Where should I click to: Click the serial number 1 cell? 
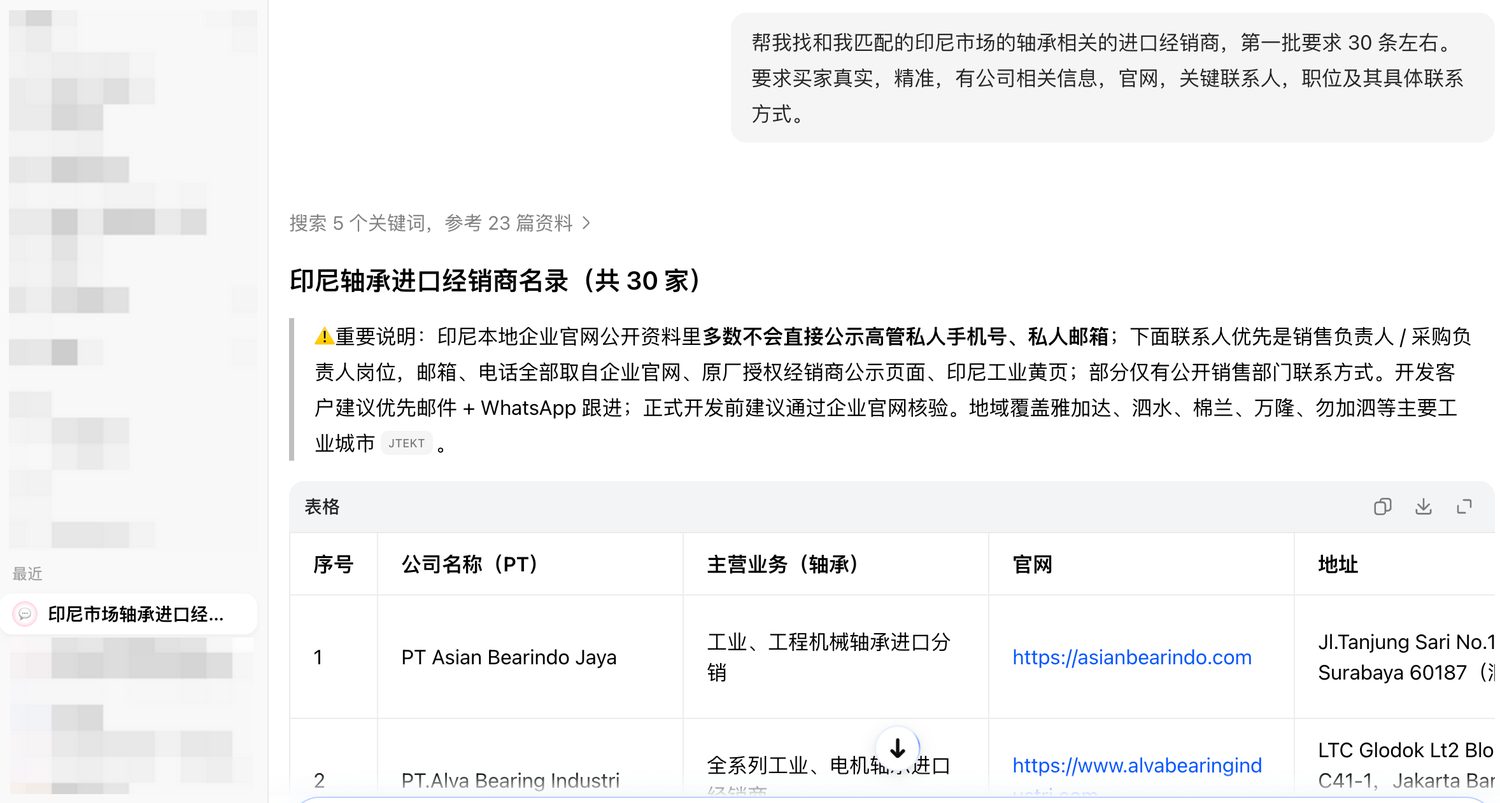[x=333, y=657]
